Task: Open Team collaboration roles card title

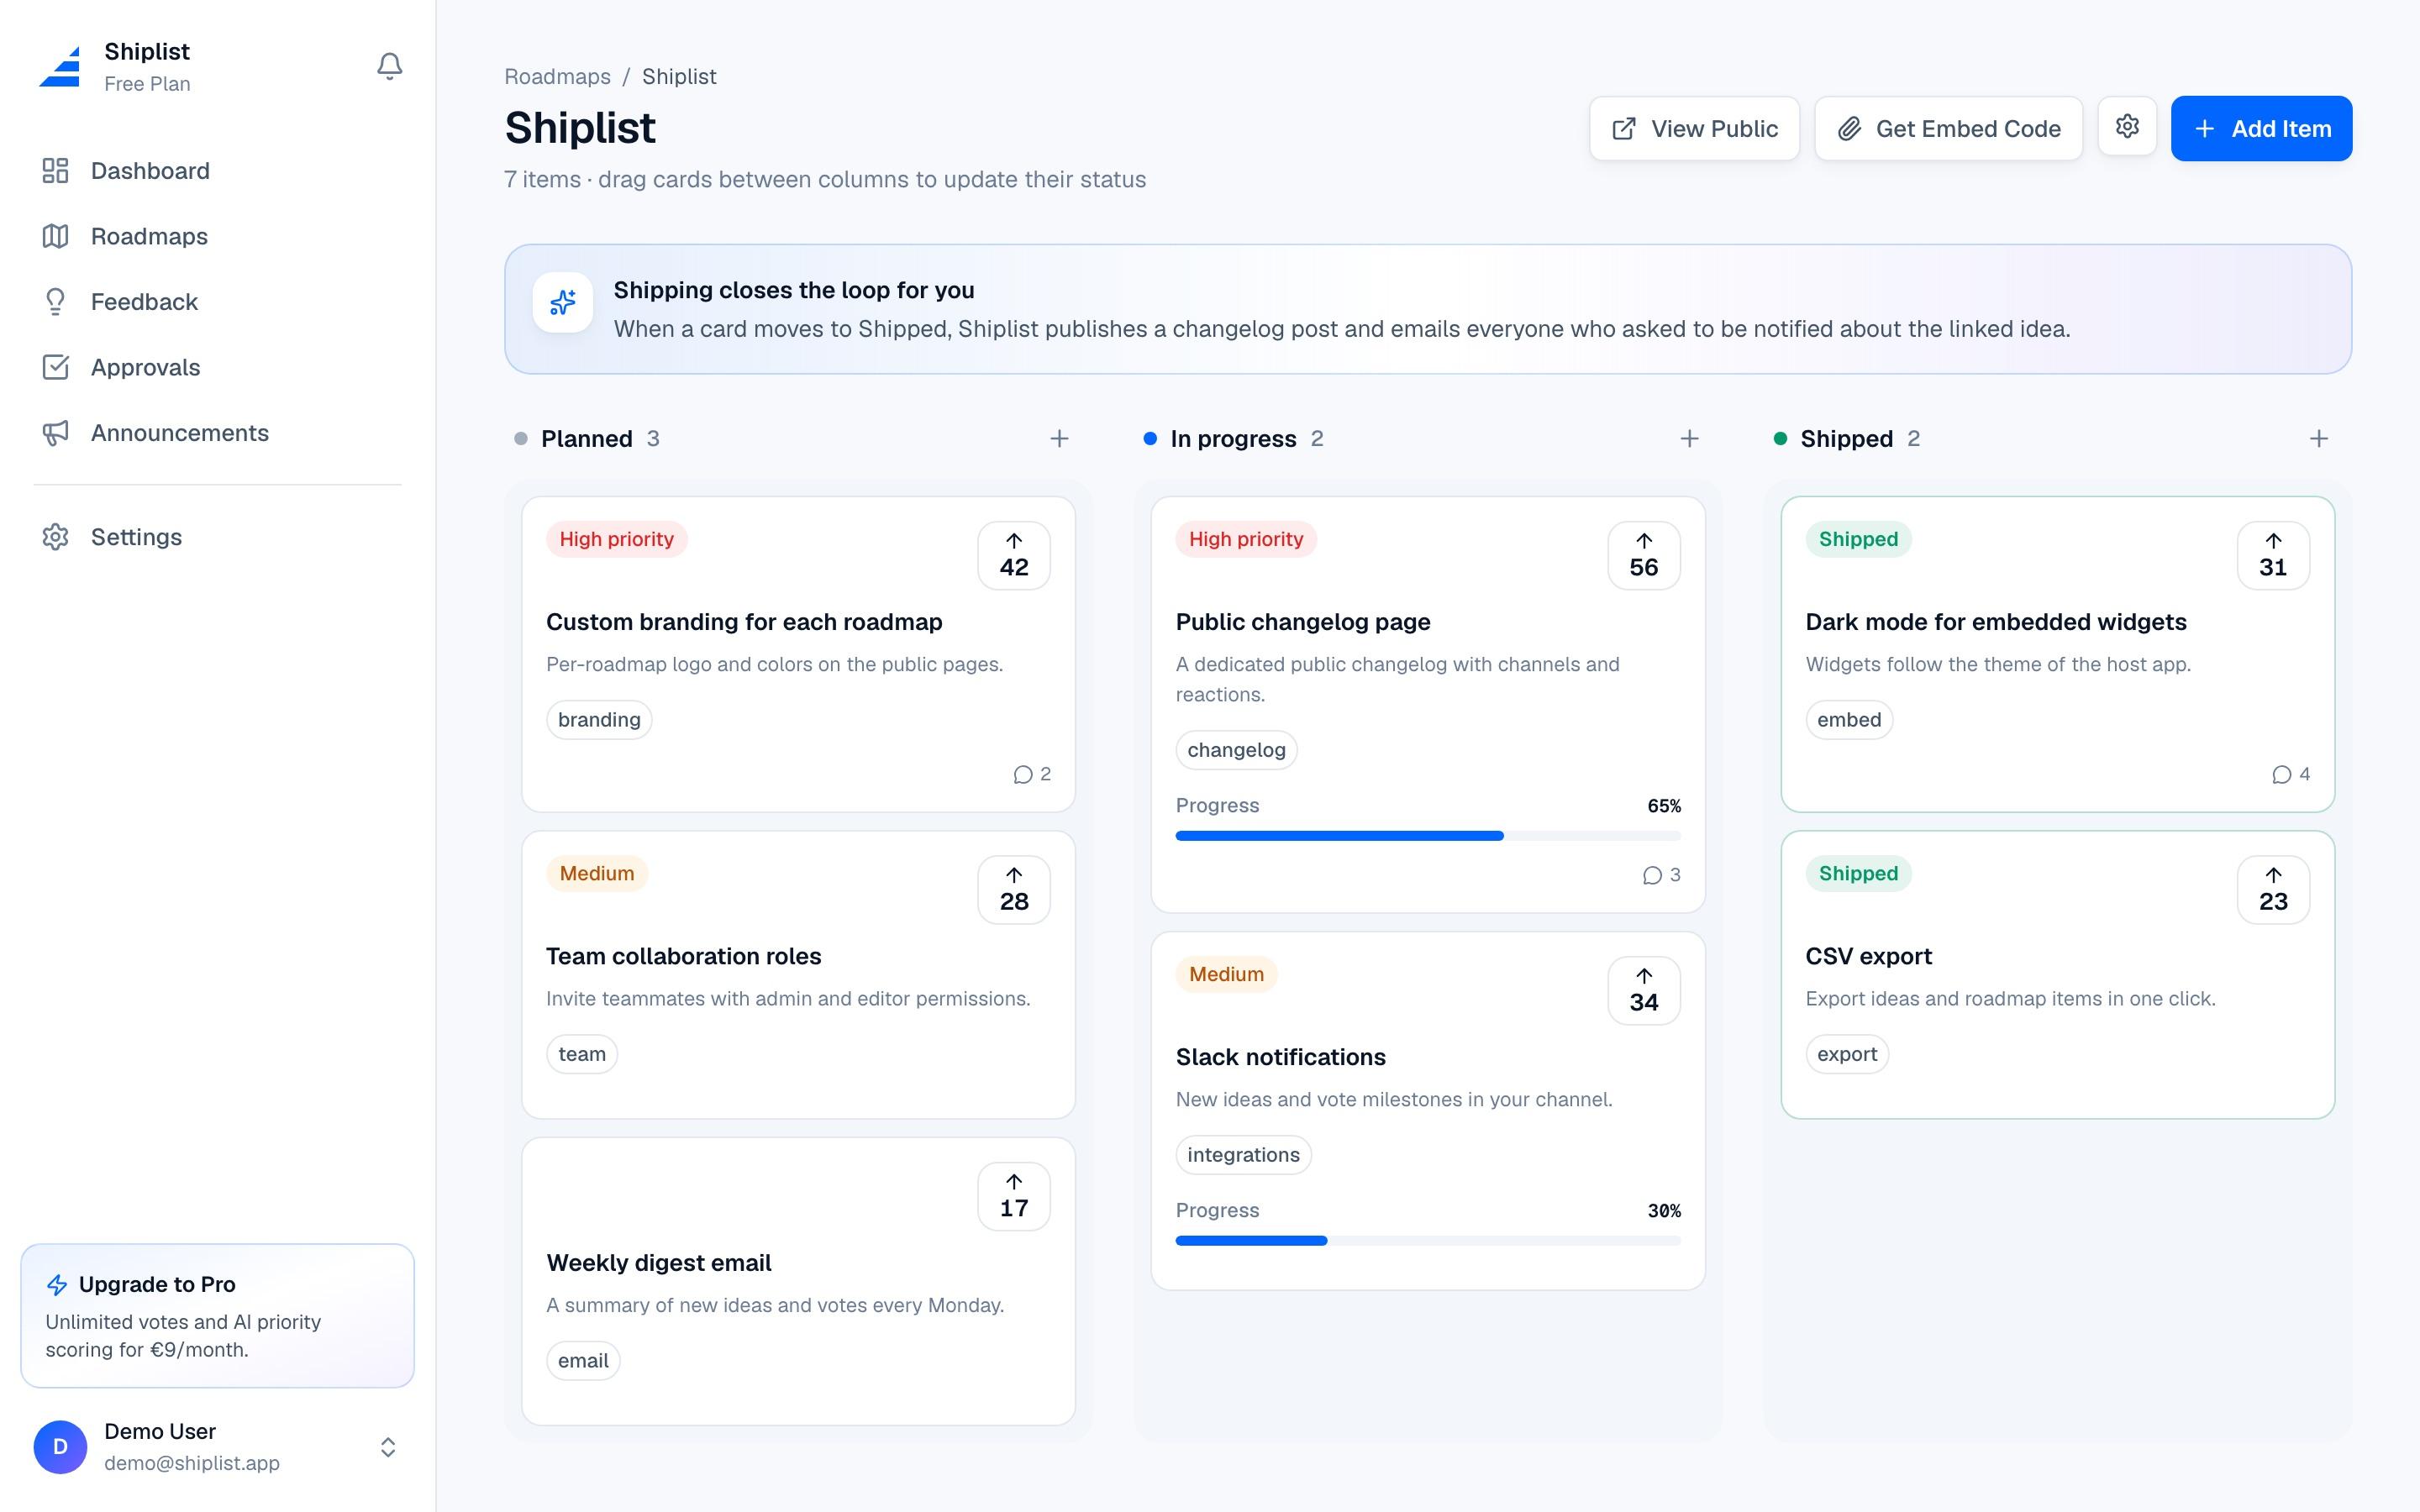Action: click(683, 956)
